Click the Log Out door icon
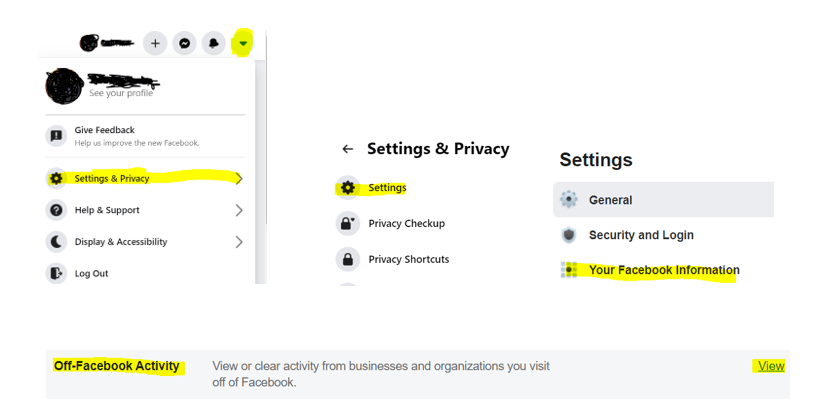Image resolution: width=820 pixels, height=410 pixels. (x=57, y=273)
